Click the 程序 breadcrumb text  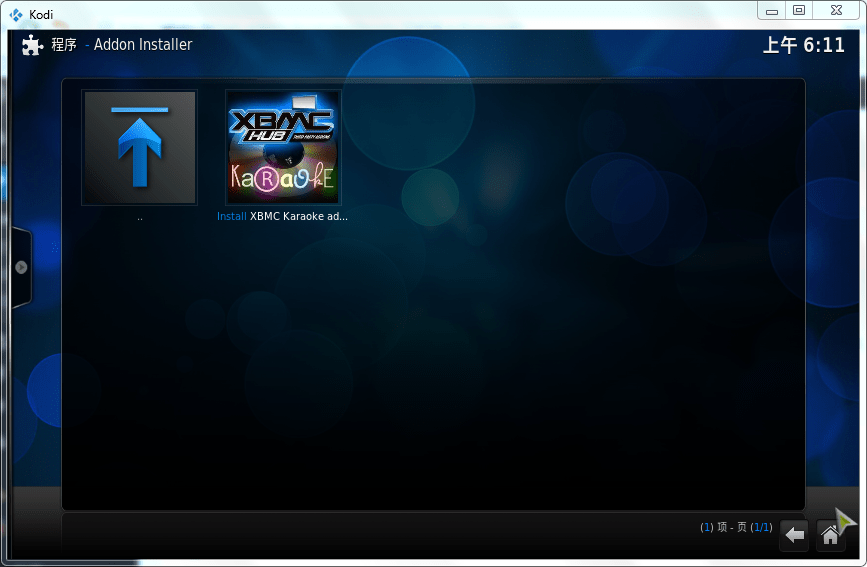pyautogui.click(x=64, y=45)
